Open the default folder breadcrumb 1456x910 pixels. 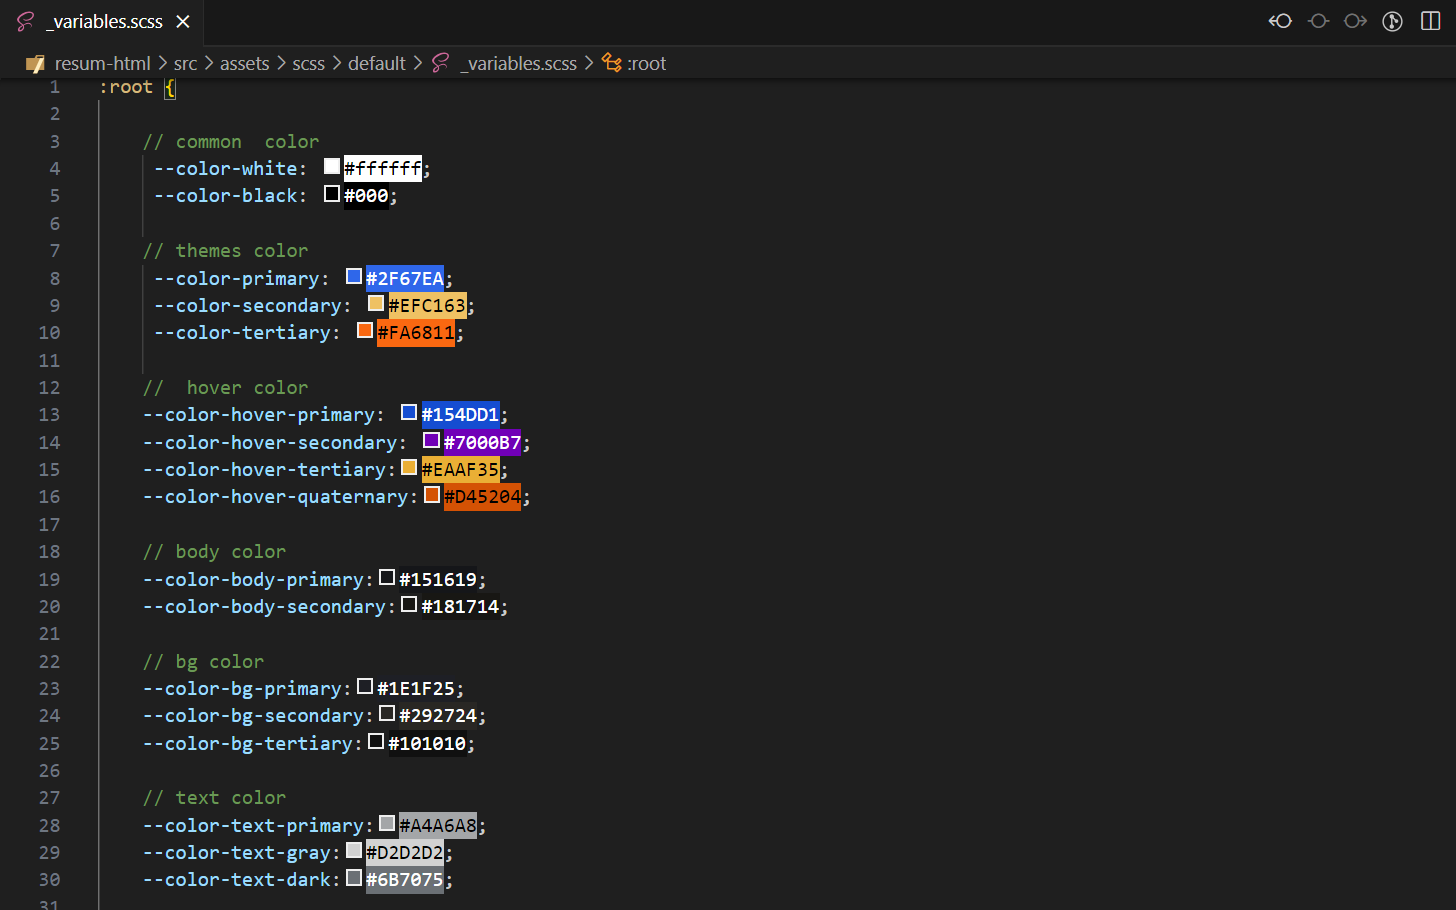(376, 63)
